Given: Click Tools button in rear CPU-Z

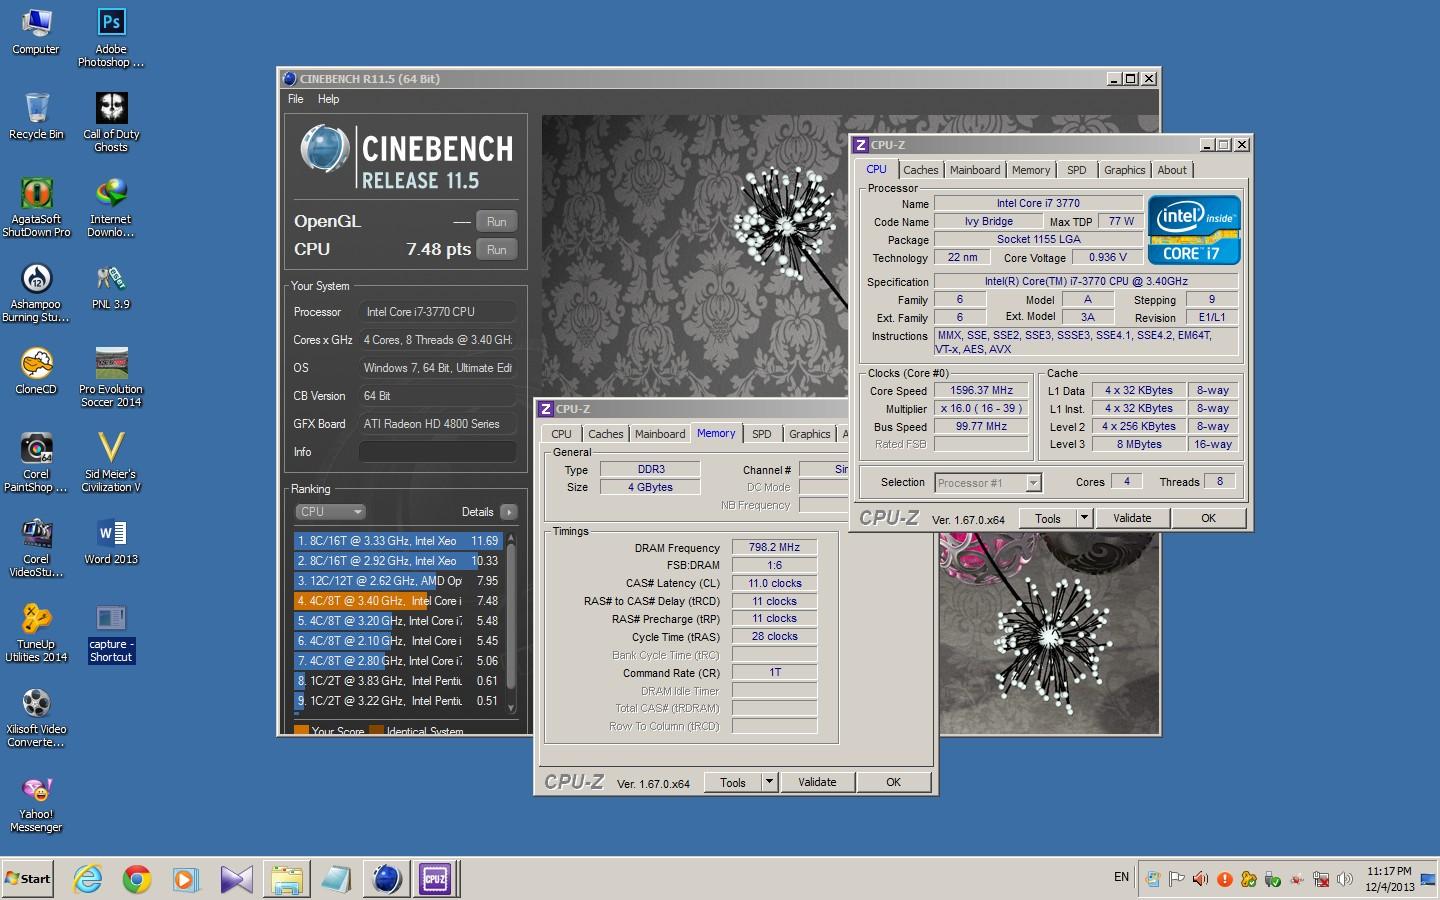Looking at the screenshot, I should pos(733,782).
